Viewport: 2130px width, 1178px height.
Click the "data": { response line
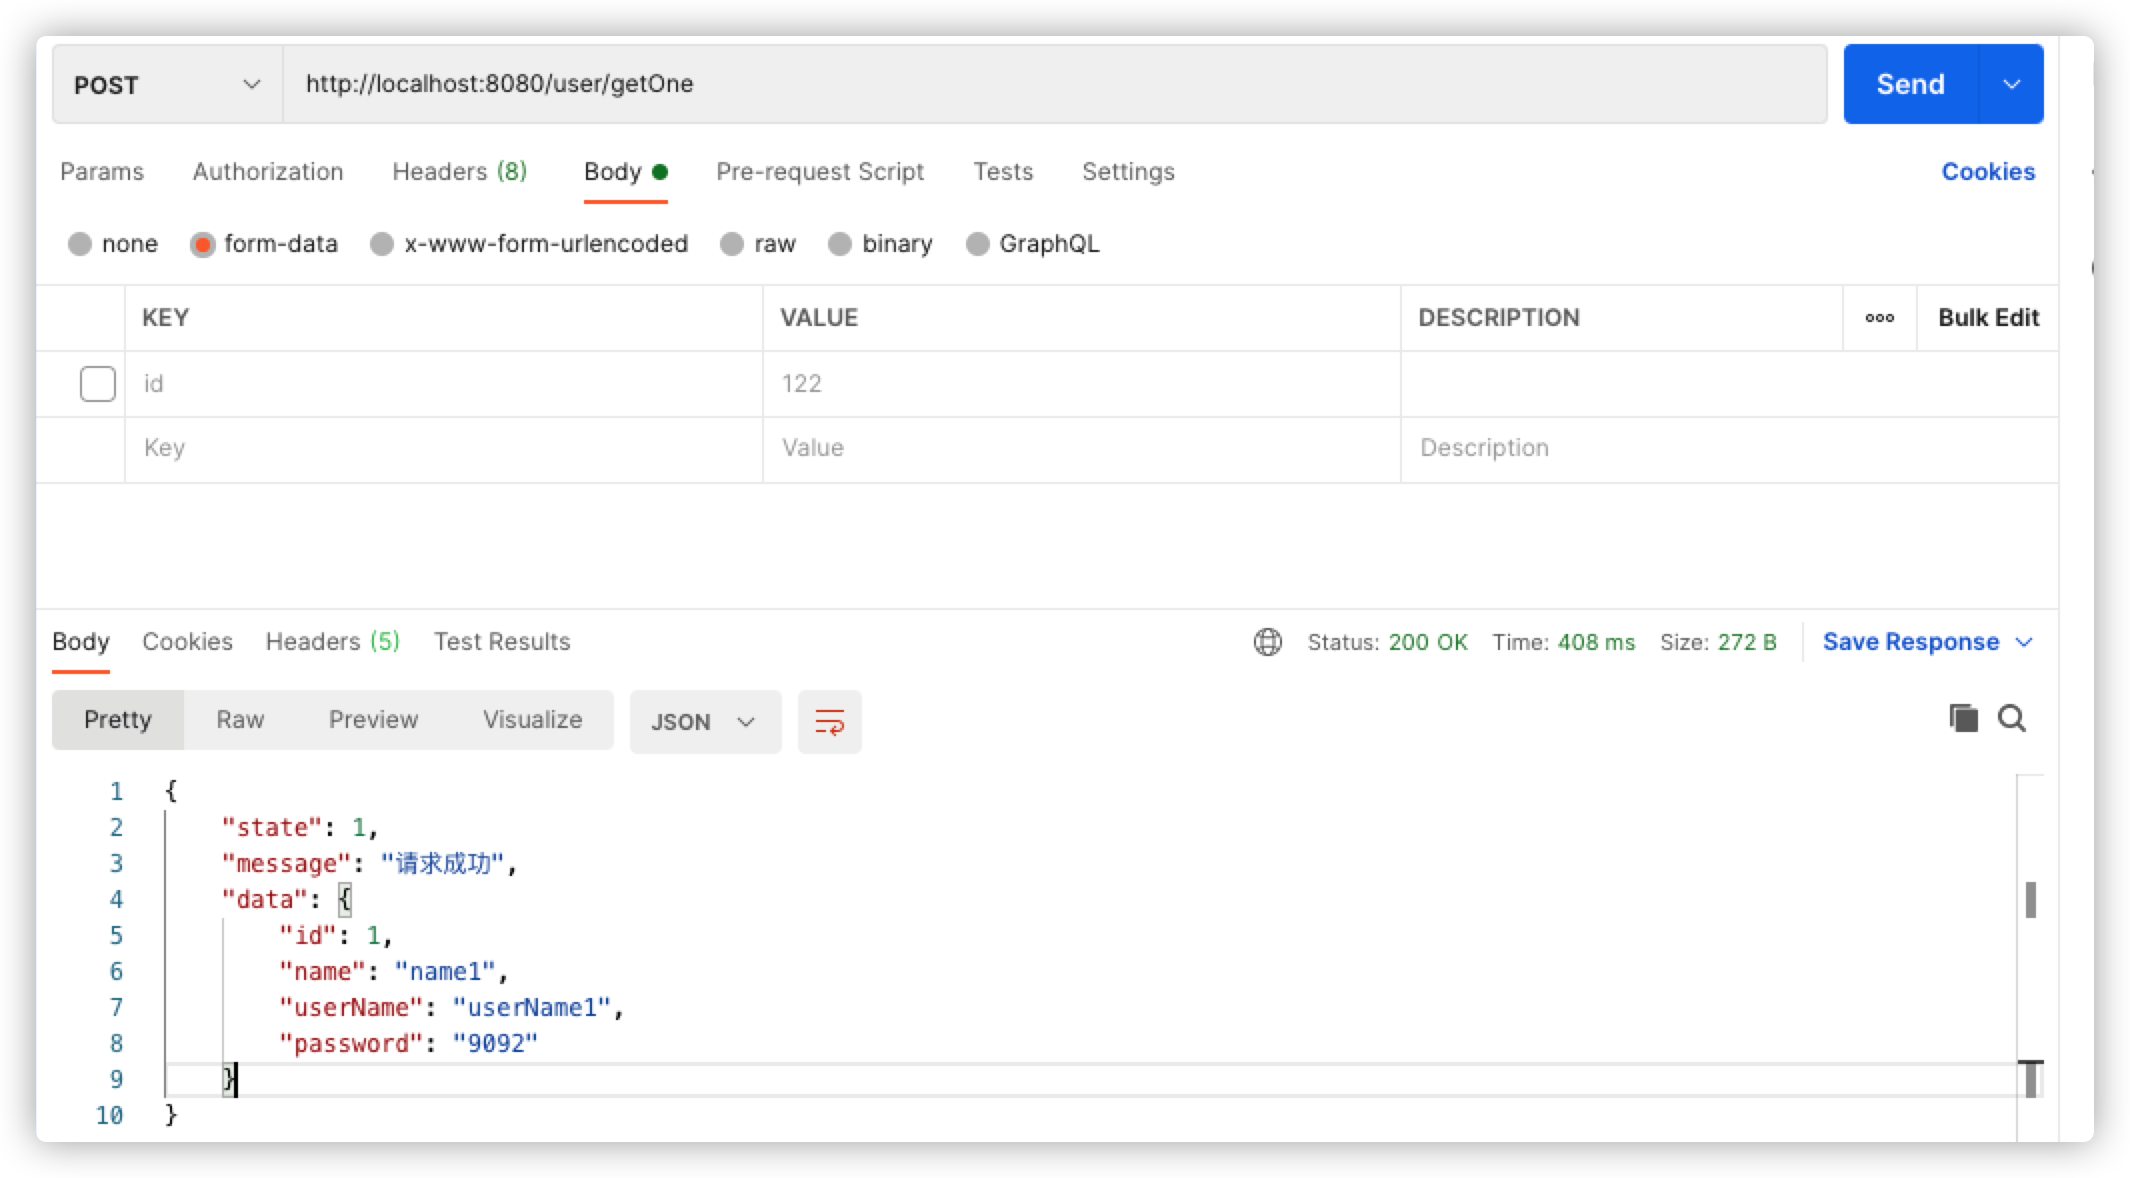(x=287, y=900)
